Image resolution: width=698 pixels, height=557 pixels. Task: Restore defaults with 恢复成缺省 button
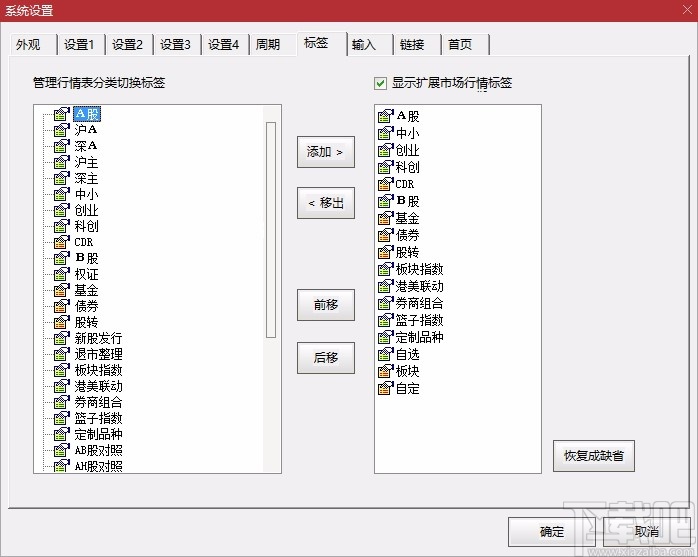point(594,456)
